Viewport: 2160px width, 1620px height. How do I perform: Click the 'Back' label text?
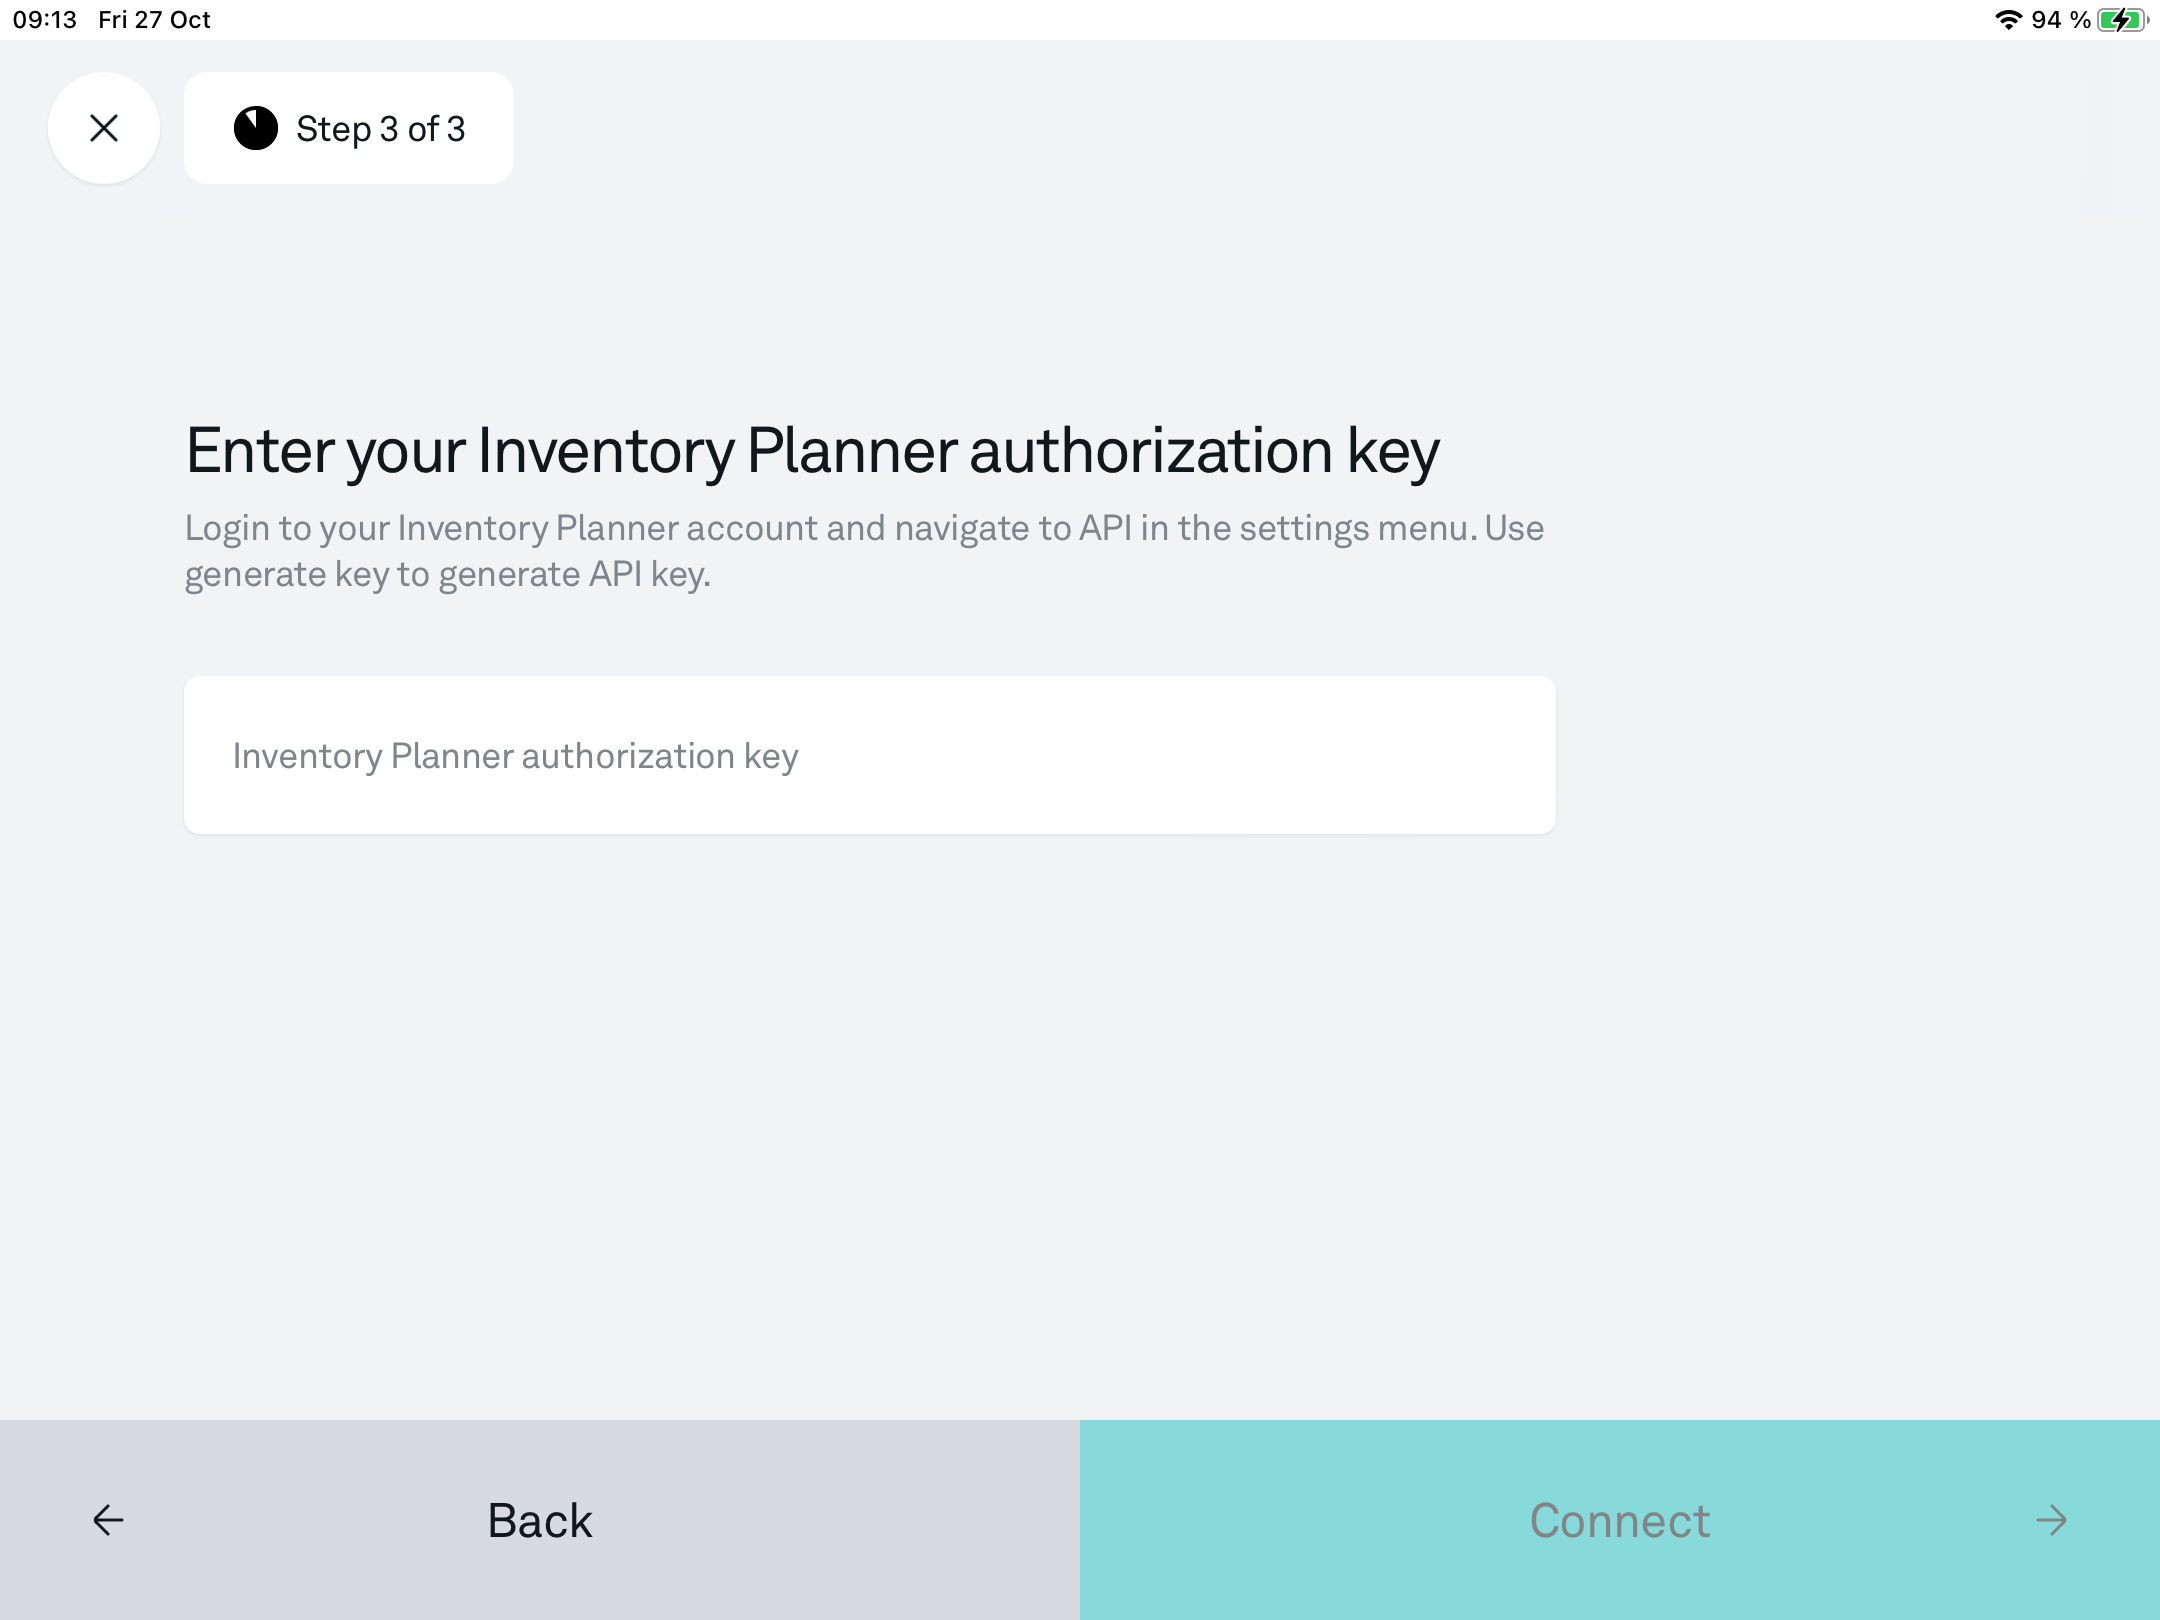[x=540, y=1521]
